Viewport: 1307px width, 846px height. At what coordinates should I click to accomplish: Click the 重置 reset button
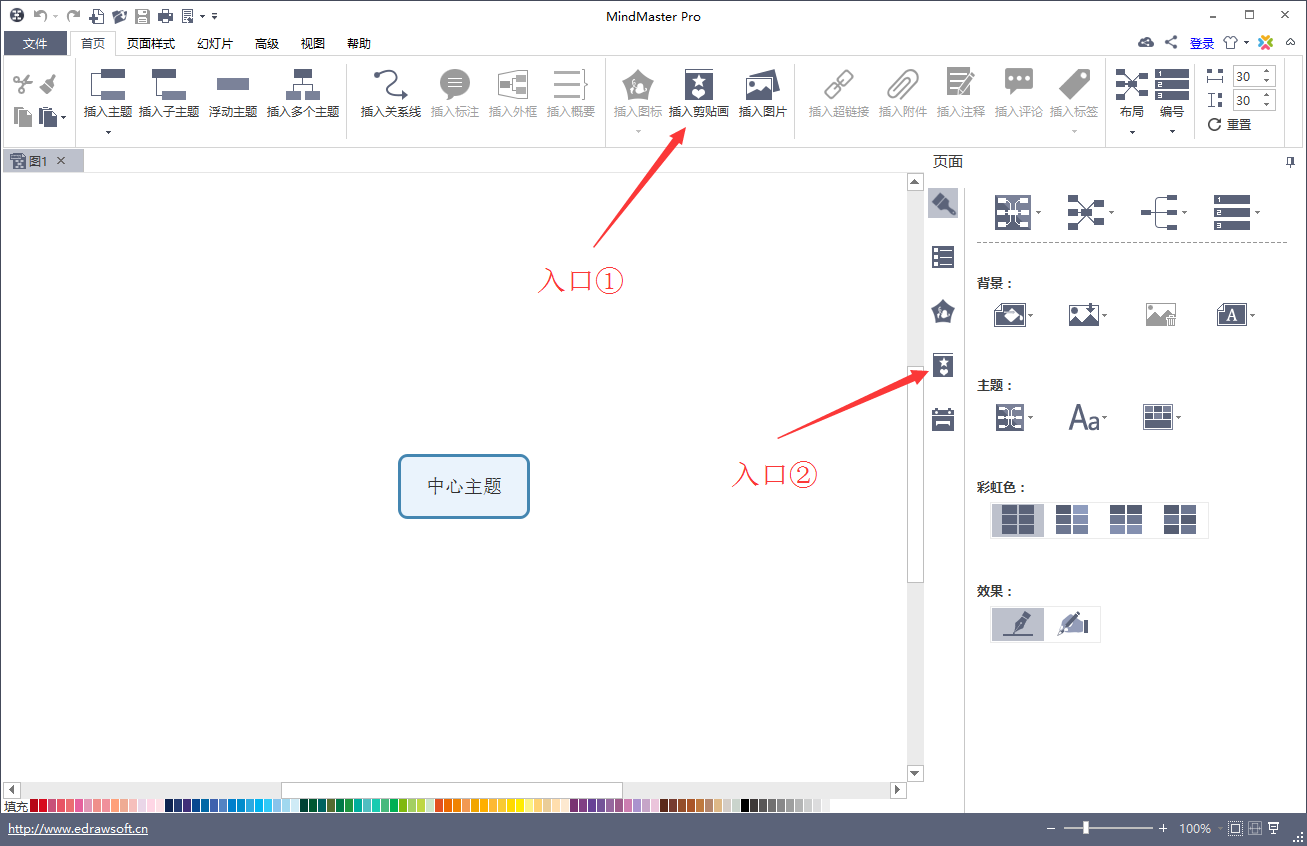pos(1230,124)
